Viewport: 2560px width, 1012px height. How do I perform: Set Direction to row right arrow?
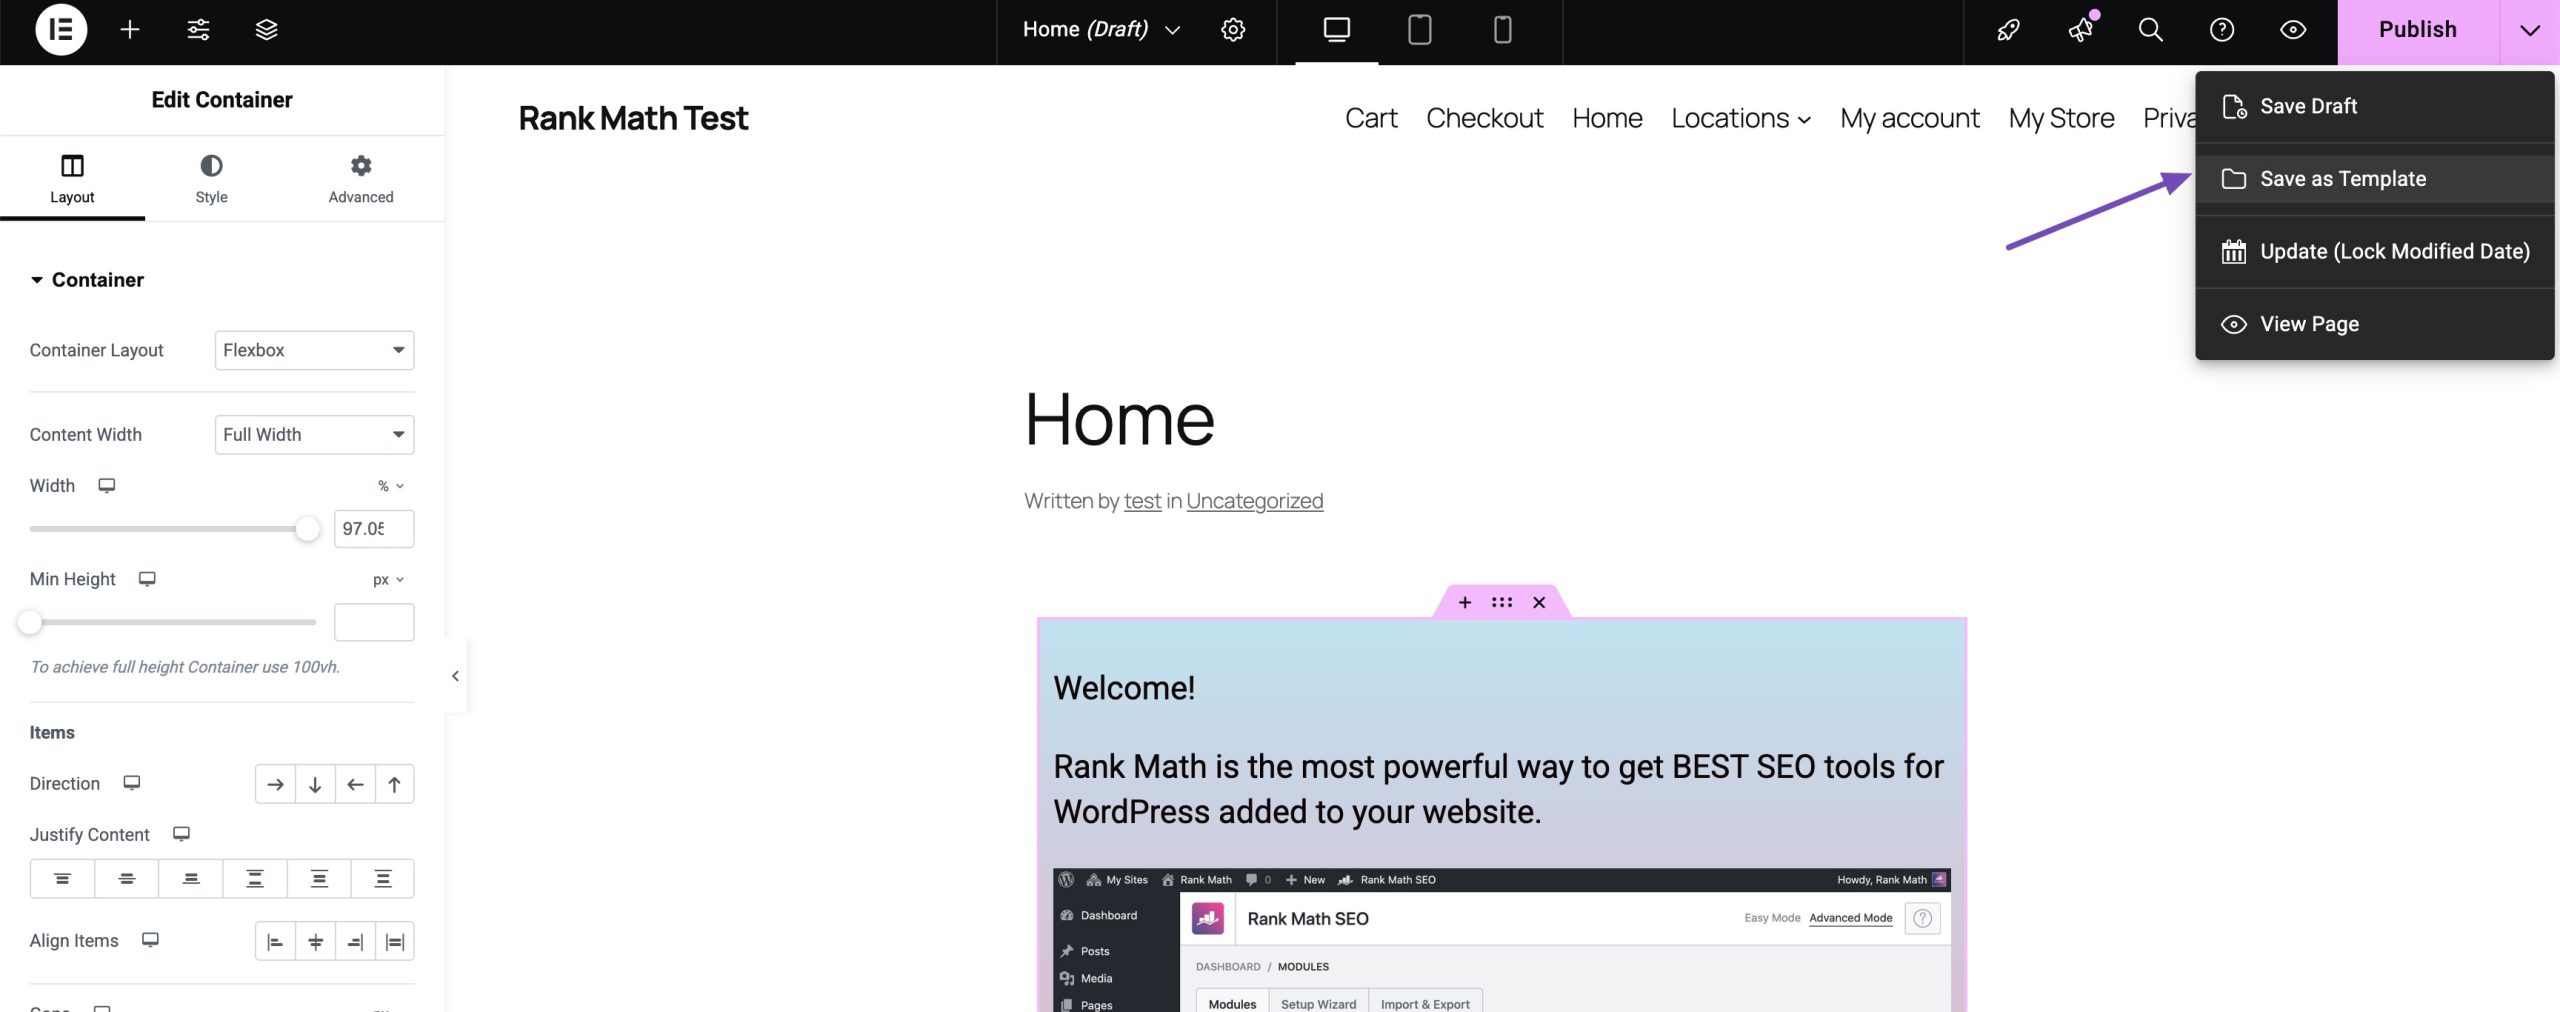[x=275, y=785]
